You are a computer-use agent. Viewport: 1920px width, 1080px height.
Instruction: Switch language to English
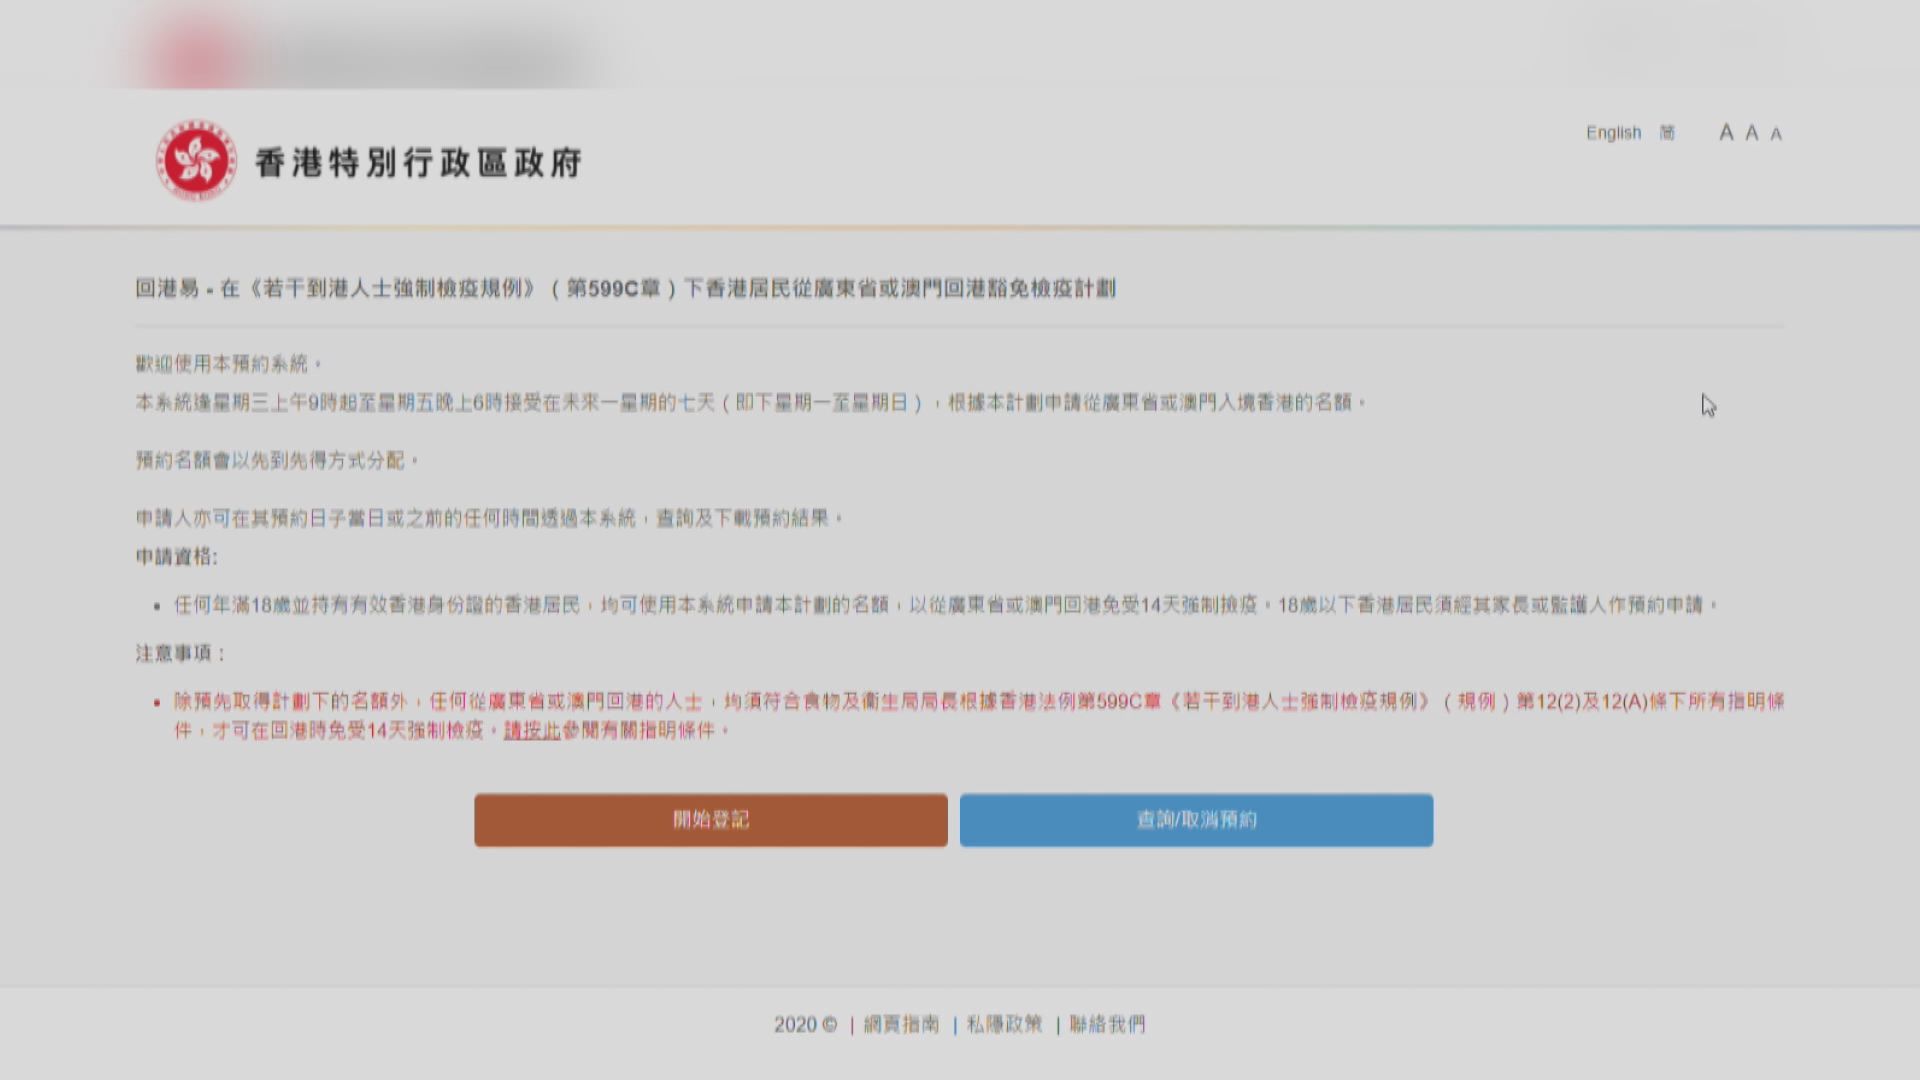click(1613, 132)
